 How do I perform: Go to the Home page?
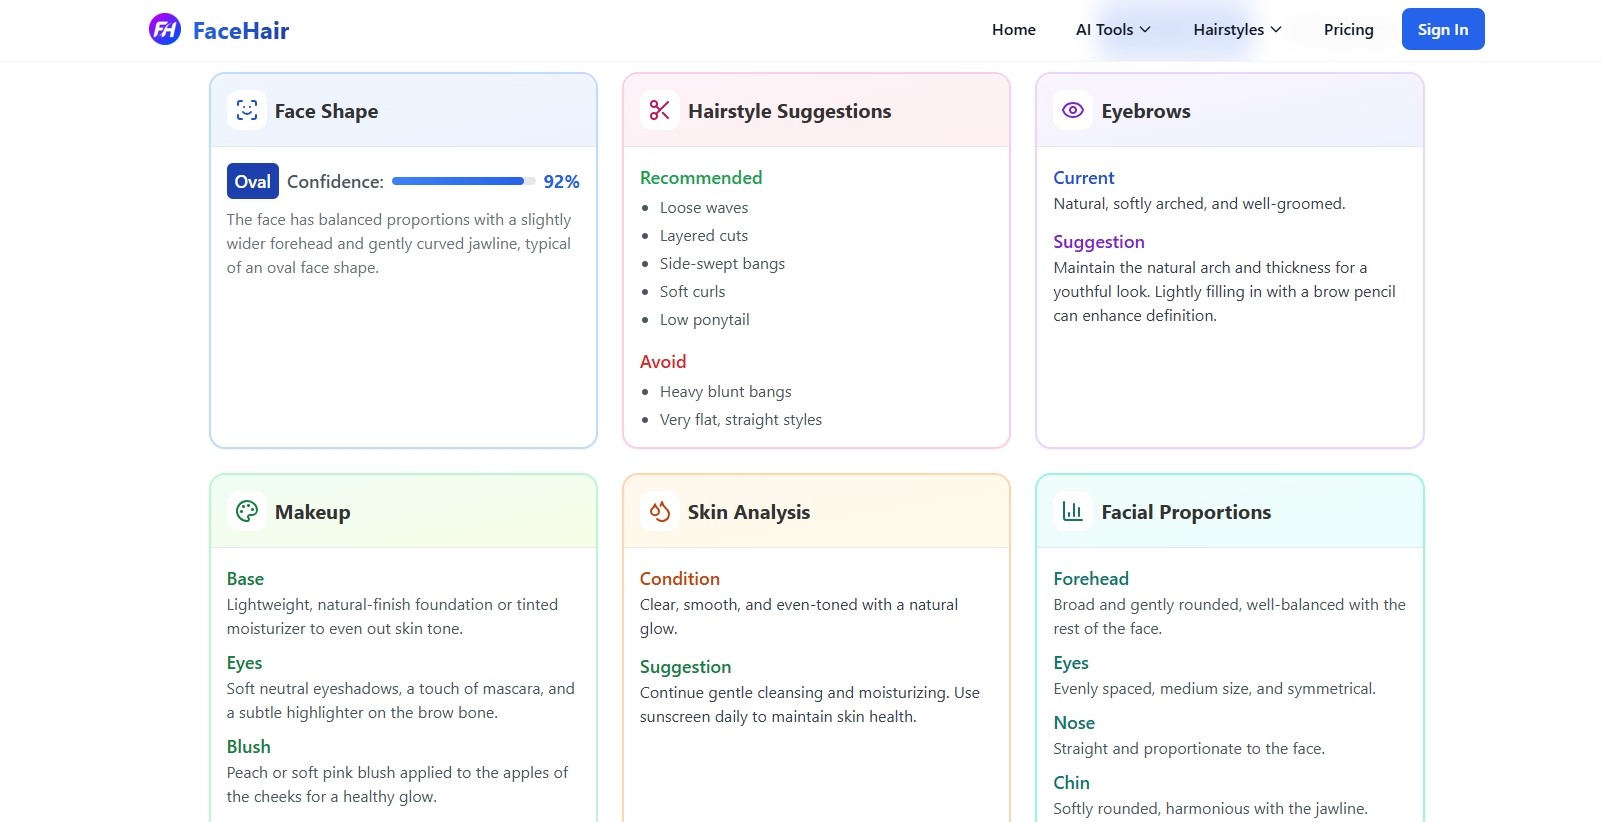click(x=1013, y=30)
